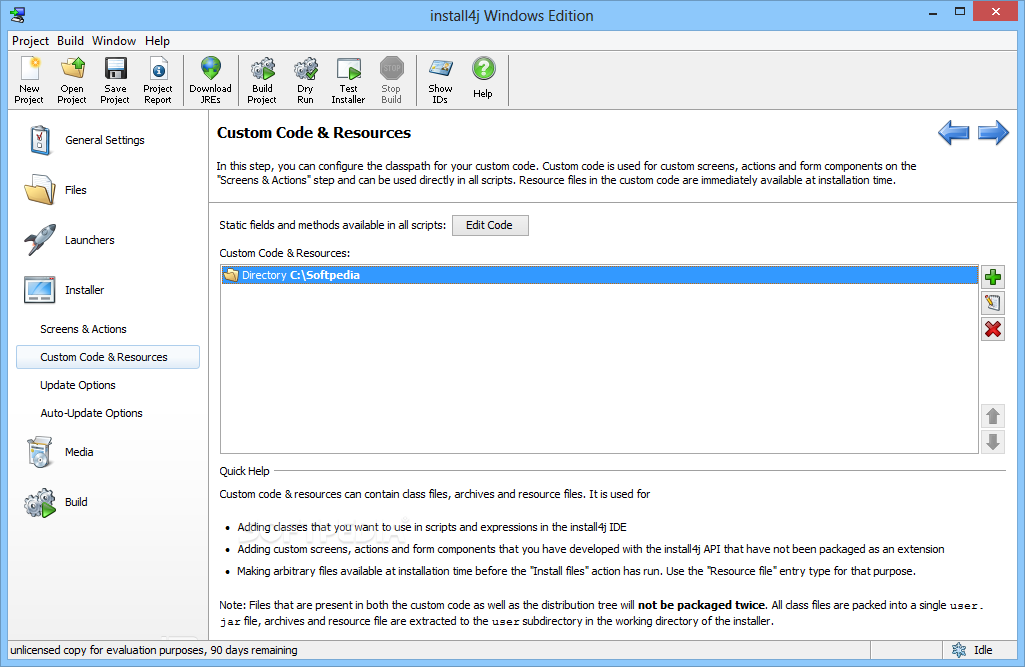The height and width of the screenshot is (667, 1025).
Task: Add entry with green plus icon
Action: 993,277
